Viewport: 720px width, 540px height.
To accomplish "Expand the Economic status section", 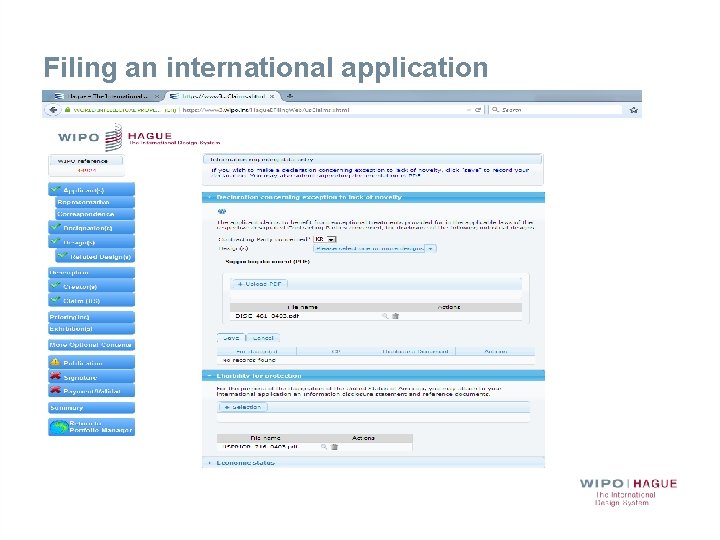I will (x=209, y=463).
